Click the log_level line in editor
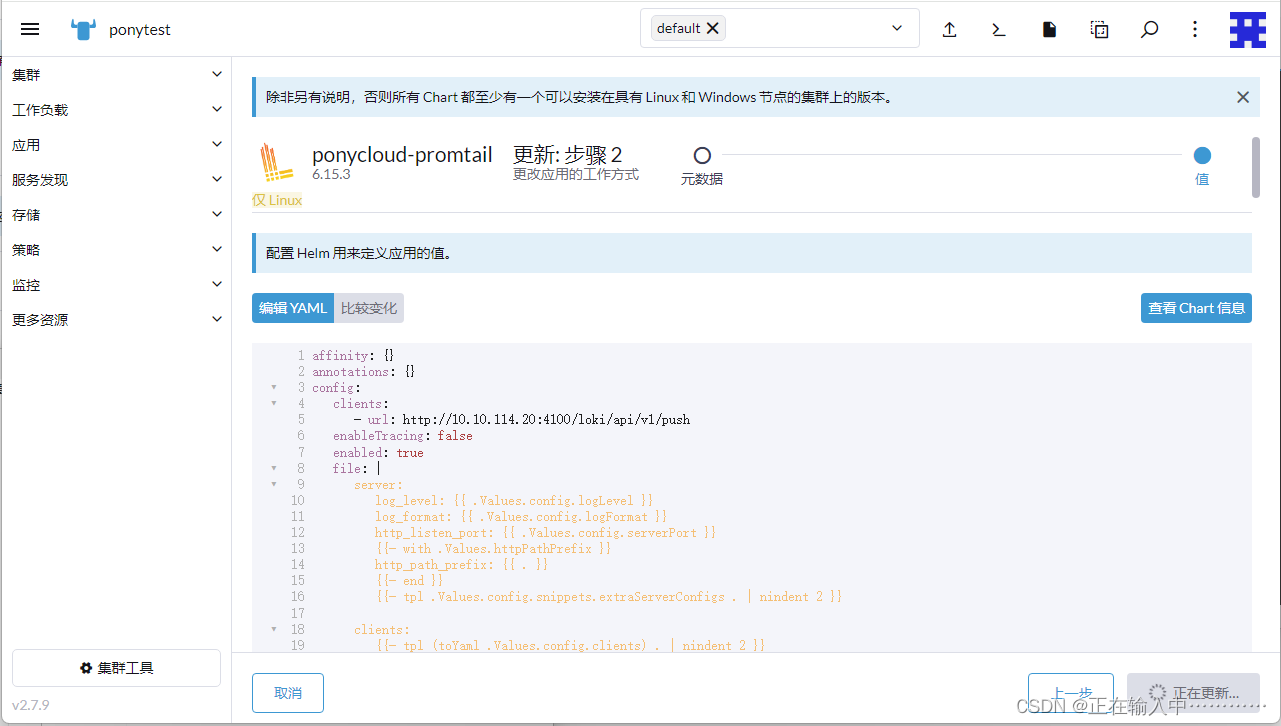Viewport: 1281px width, 726px height. pyautogui.click(x=514, y=500)
